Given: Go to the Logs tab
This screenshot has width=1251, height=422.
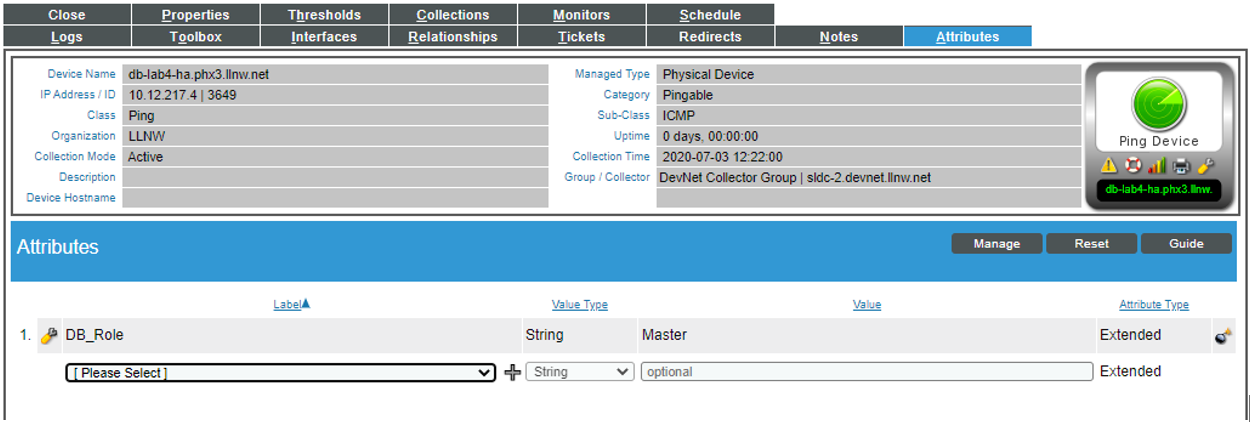Looking at the screenshot, I should point(67,37).
